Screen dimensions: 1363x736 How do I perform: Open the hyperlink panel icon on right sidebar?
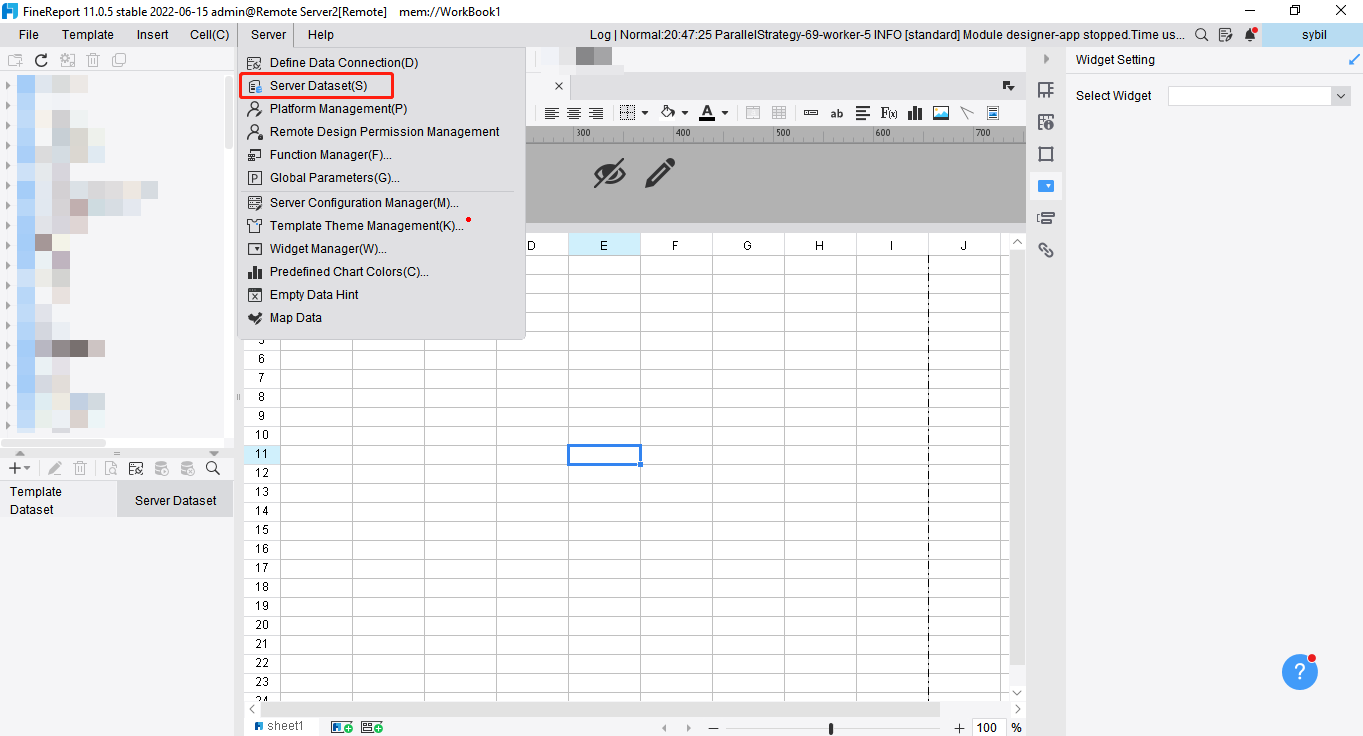pos(1046,250)
